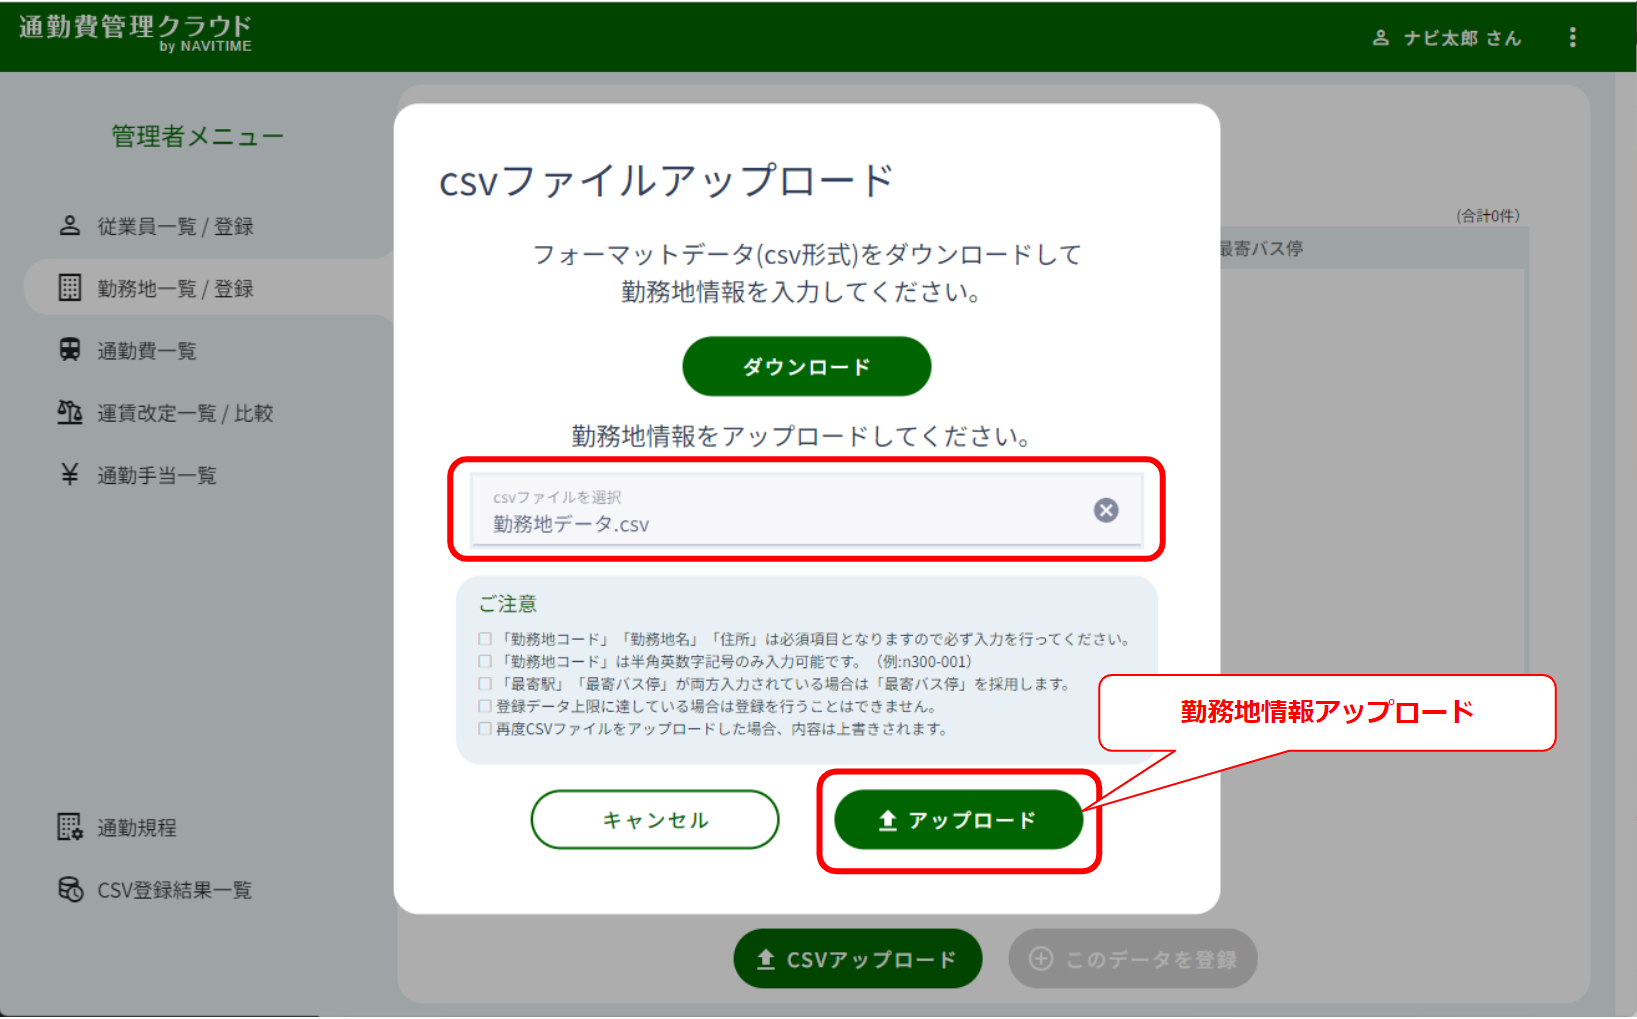Image resolution: width=1637 pixels, height=1019 pixels.
Task: Click the CSV result list icon
Action: tap(70, 889)
